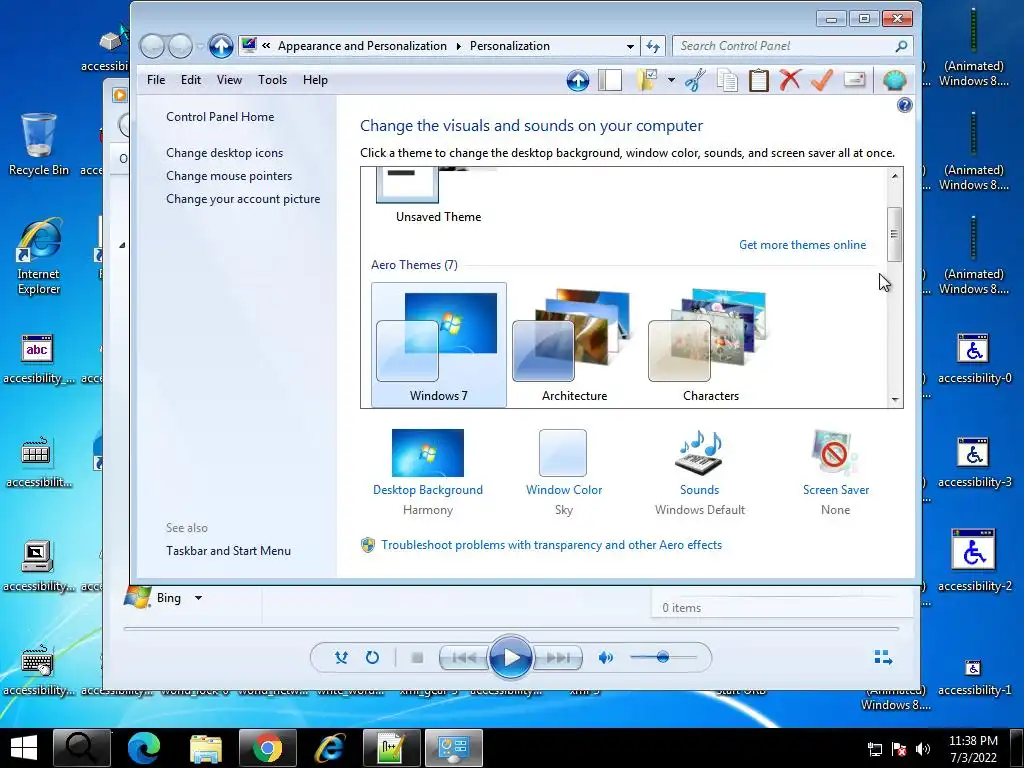Click the Cut scissors icon

[695, 80]
